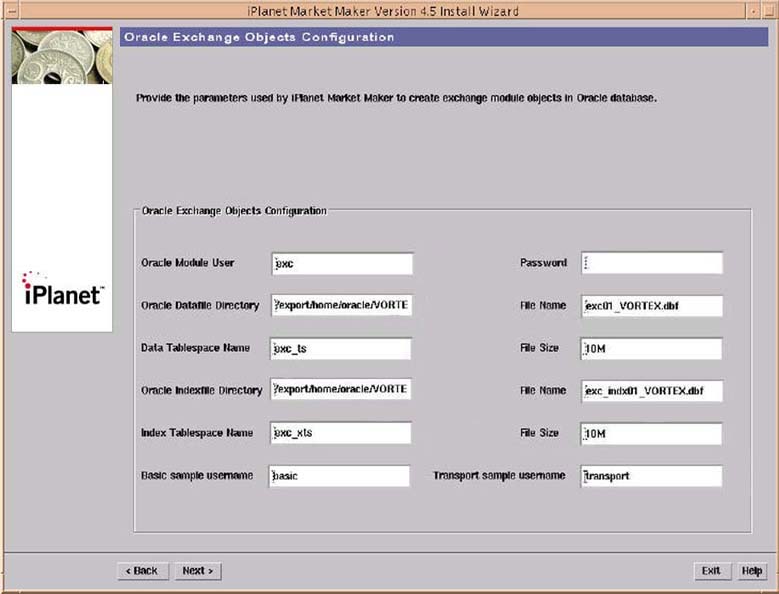The image size is (779, 594).
Task: Select the Oracle Datafile Directory field
Action: 342,305
